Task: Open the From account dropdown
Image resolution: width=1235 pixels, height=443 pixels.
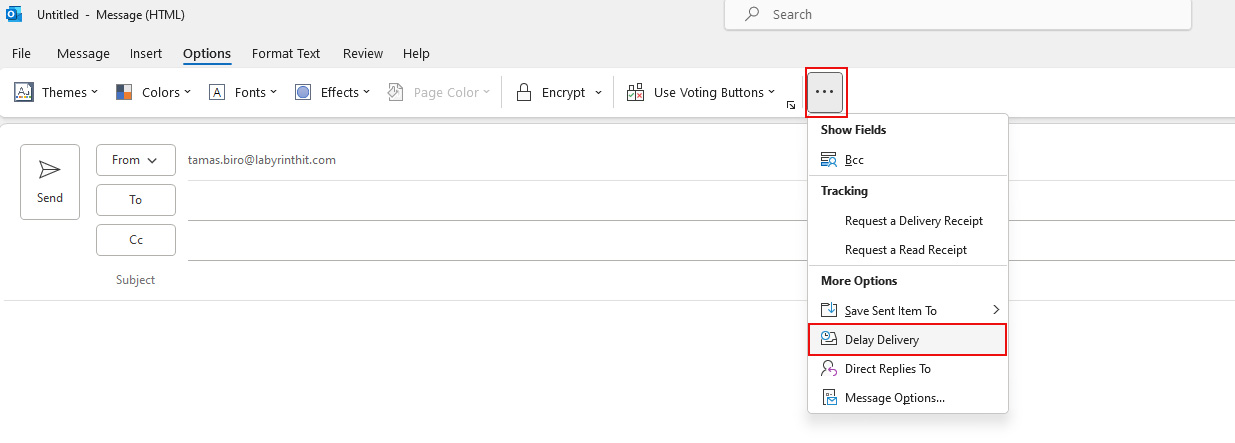Action: click(x=136, y=160)
